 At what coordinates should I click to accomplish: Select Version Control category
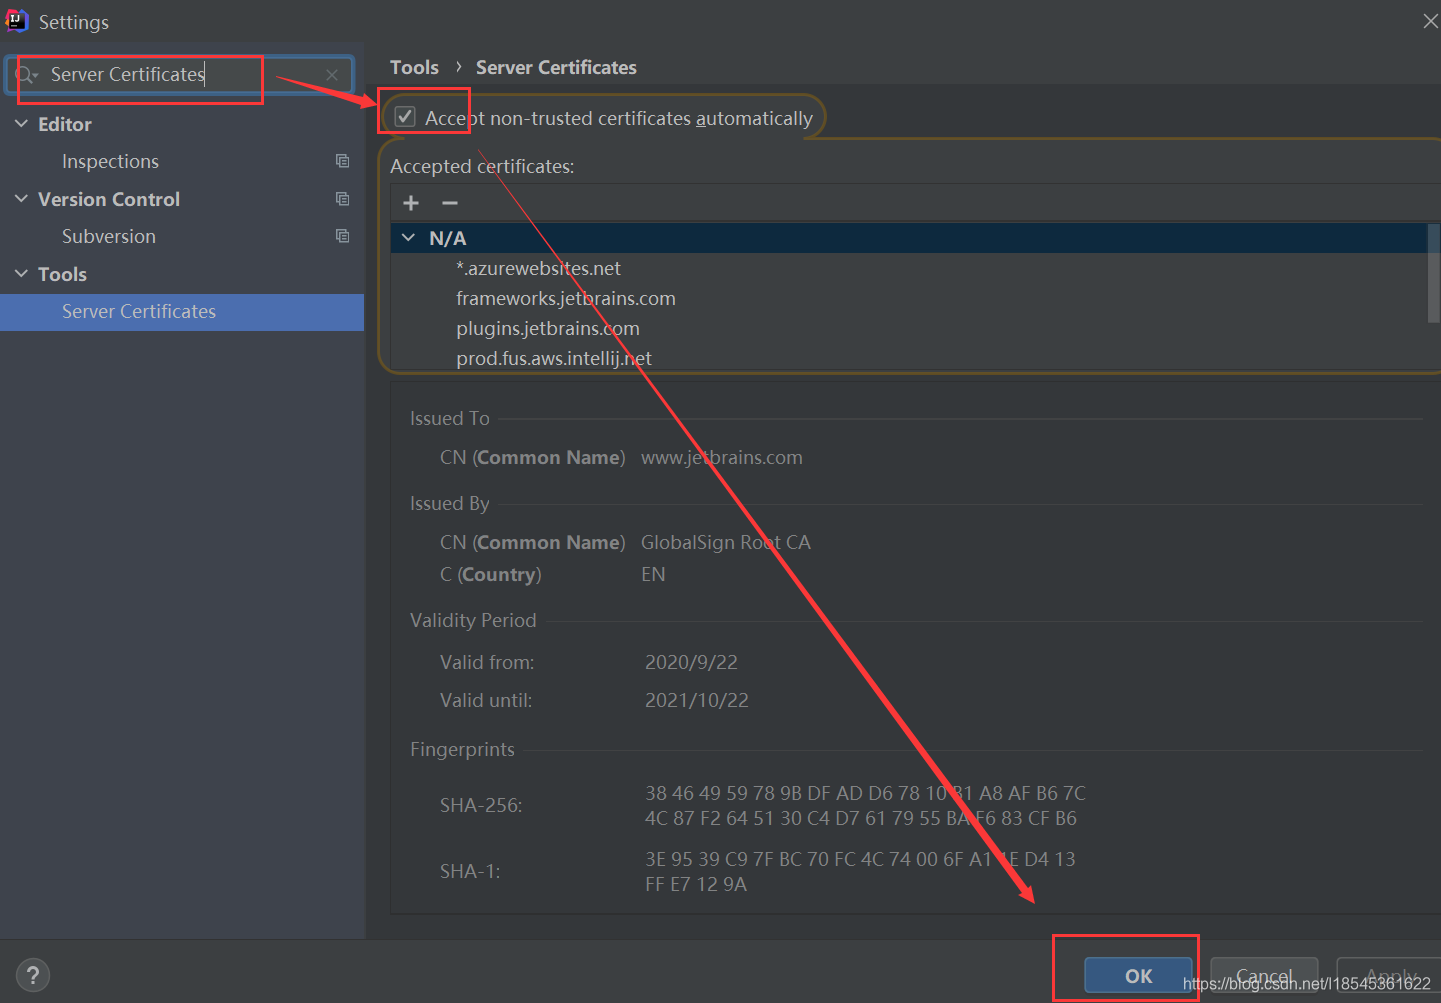pos(109,199)
